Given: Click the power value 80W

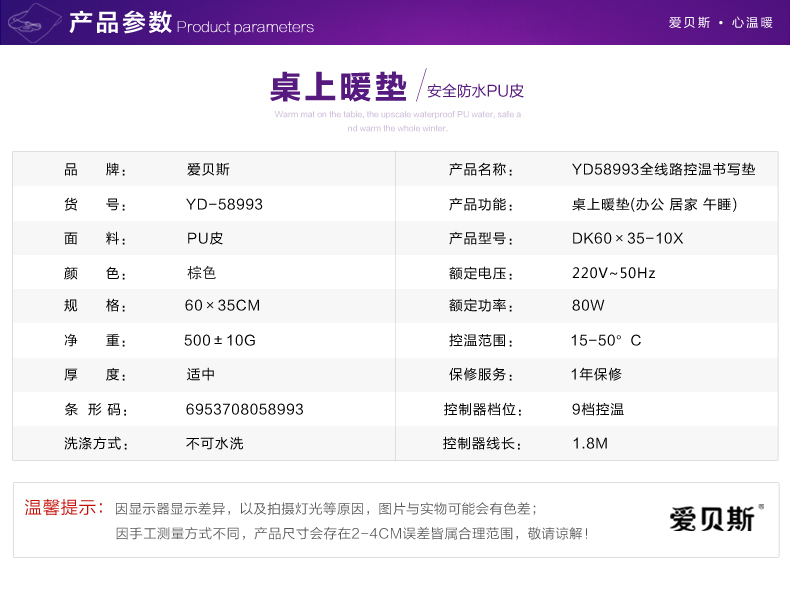Looking at the screenshot, I should (588, 305).
